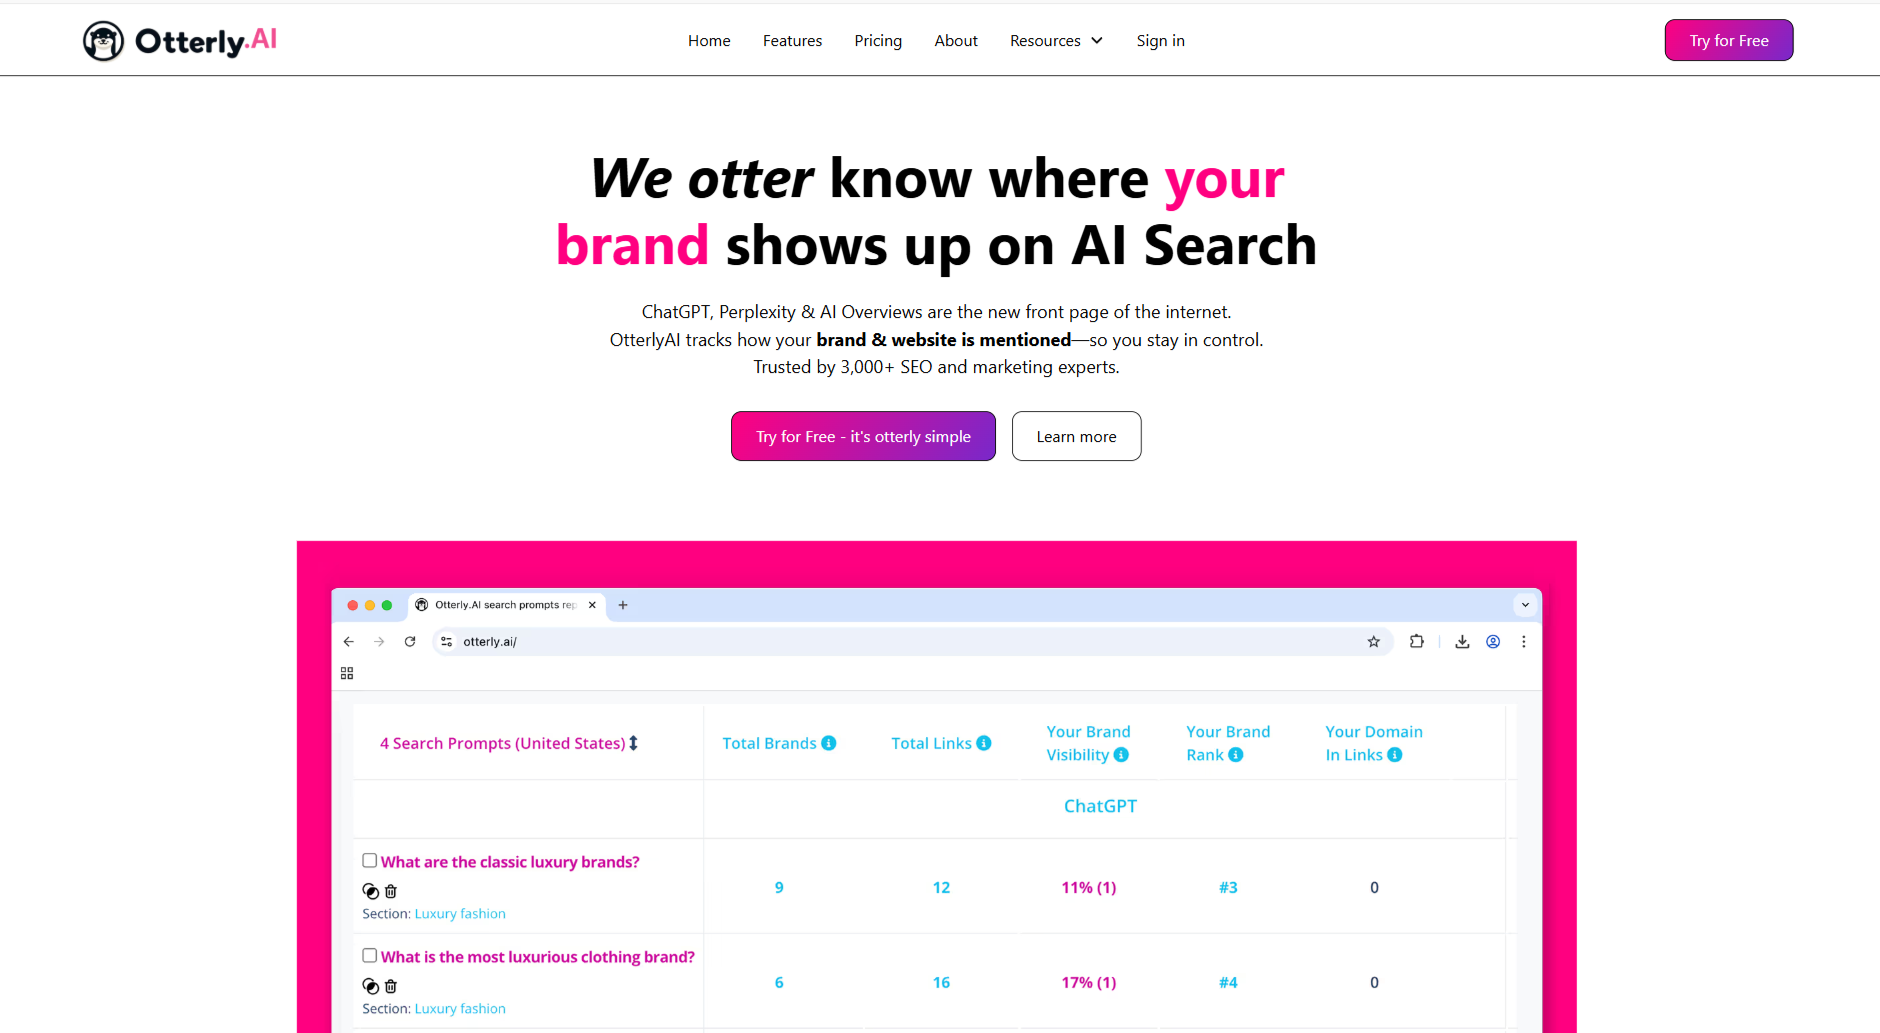Click the Total Links column header
1880x1033 pixels.
[x=931, y=743]
